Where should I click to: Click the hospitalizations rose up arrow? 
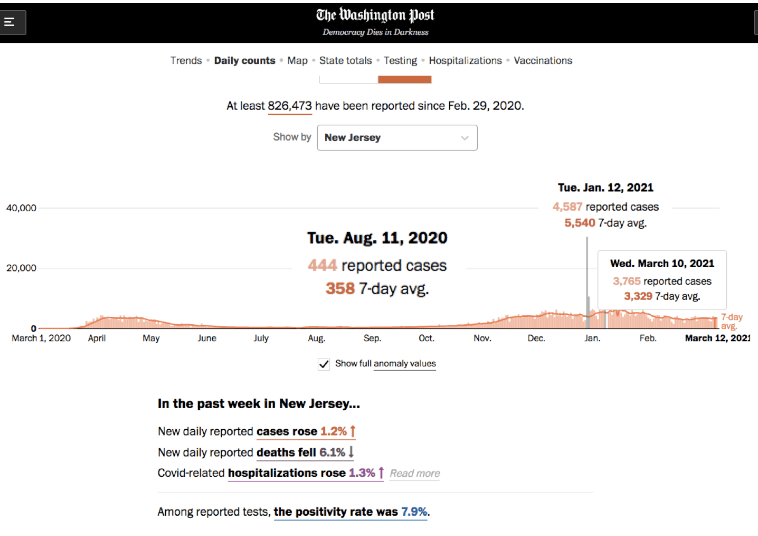tap(381, 473)
